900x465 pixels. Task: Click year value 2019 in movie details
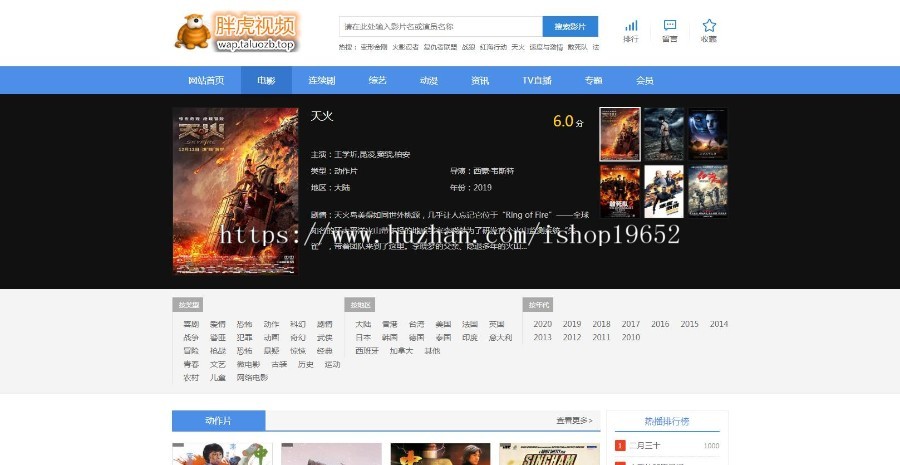point(482,187)
